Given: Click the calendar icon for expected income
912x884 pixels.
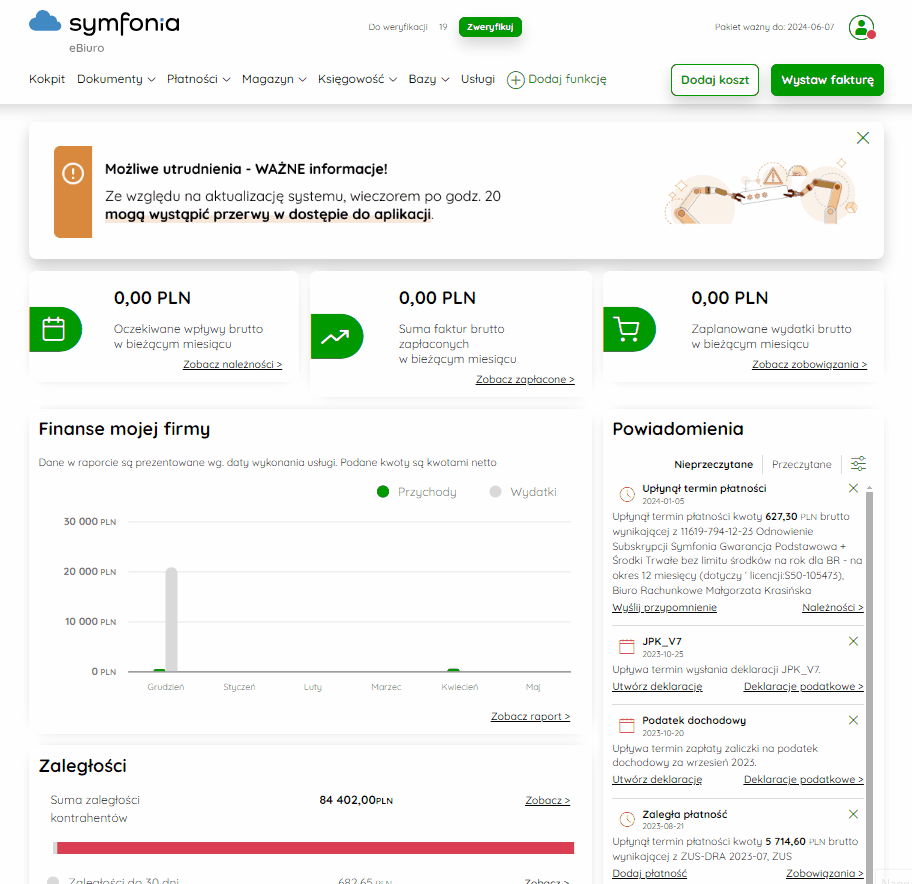Looking at the screenshot, I should 54,329.
